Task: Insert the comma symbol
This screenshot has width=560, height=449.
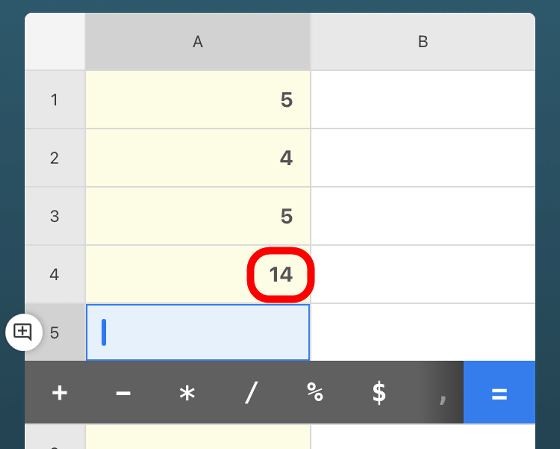Action: tap(442, 393)
